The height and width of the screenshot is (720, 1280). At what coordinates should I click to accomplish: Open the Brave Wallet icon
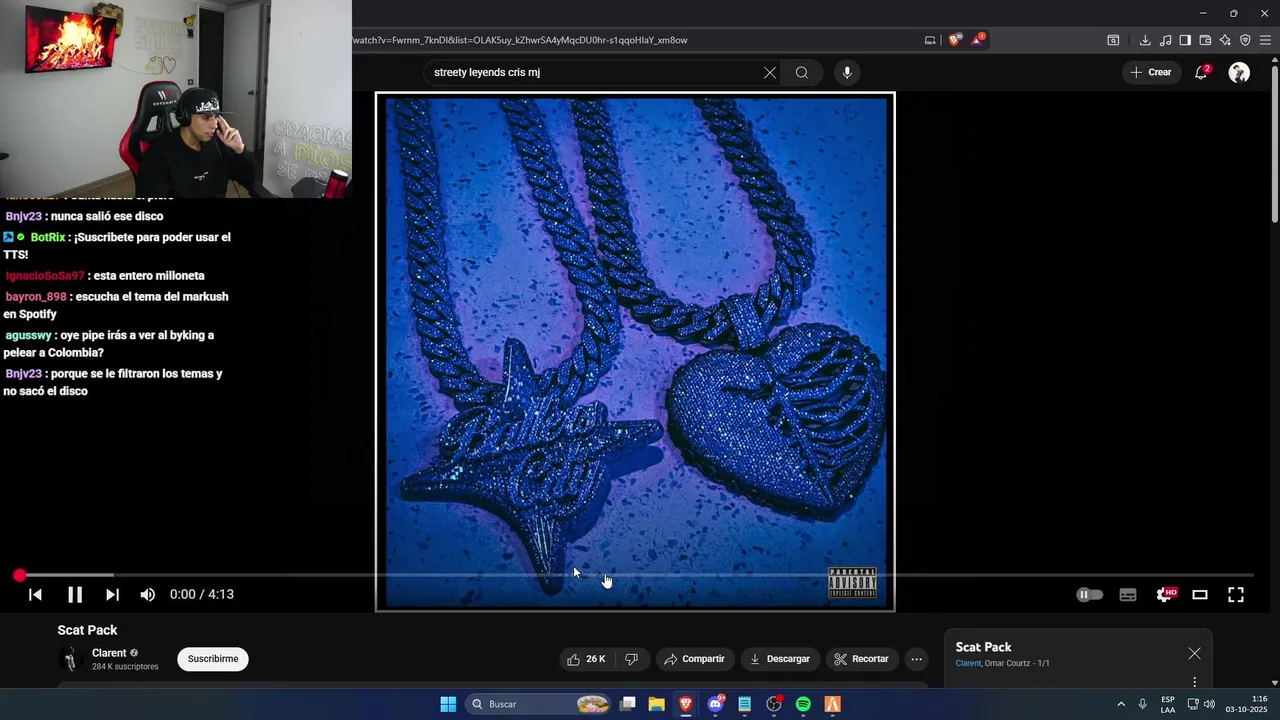coord(1205,40)
